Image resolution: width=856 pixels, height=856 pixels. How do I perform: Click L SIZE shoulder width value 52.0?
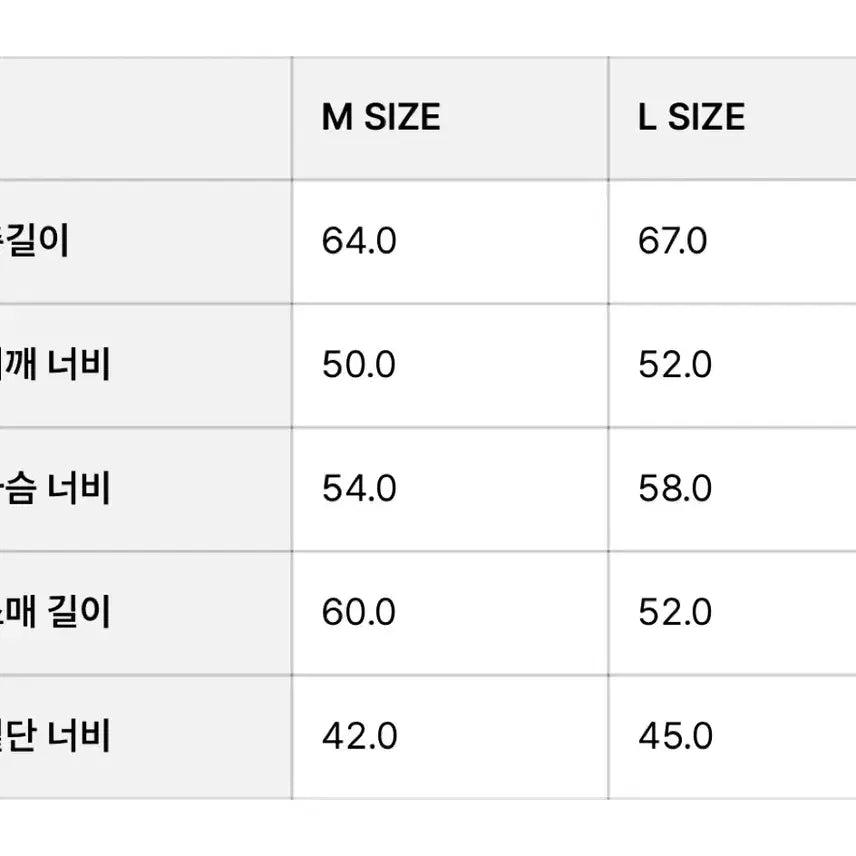[675, 365]
